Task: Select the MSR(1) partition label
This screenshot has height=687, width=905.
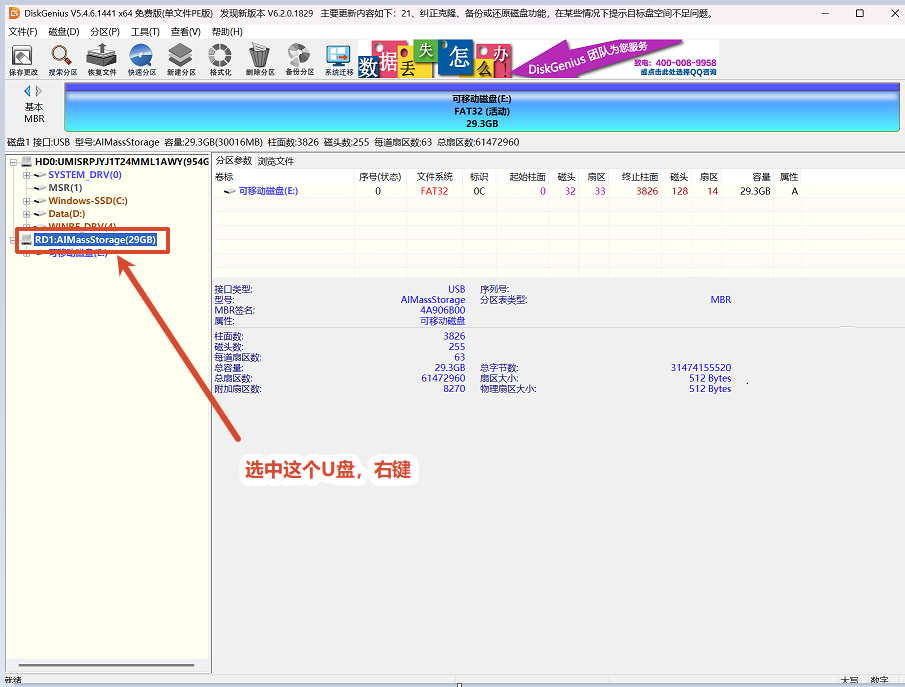Action: [65, 188]
